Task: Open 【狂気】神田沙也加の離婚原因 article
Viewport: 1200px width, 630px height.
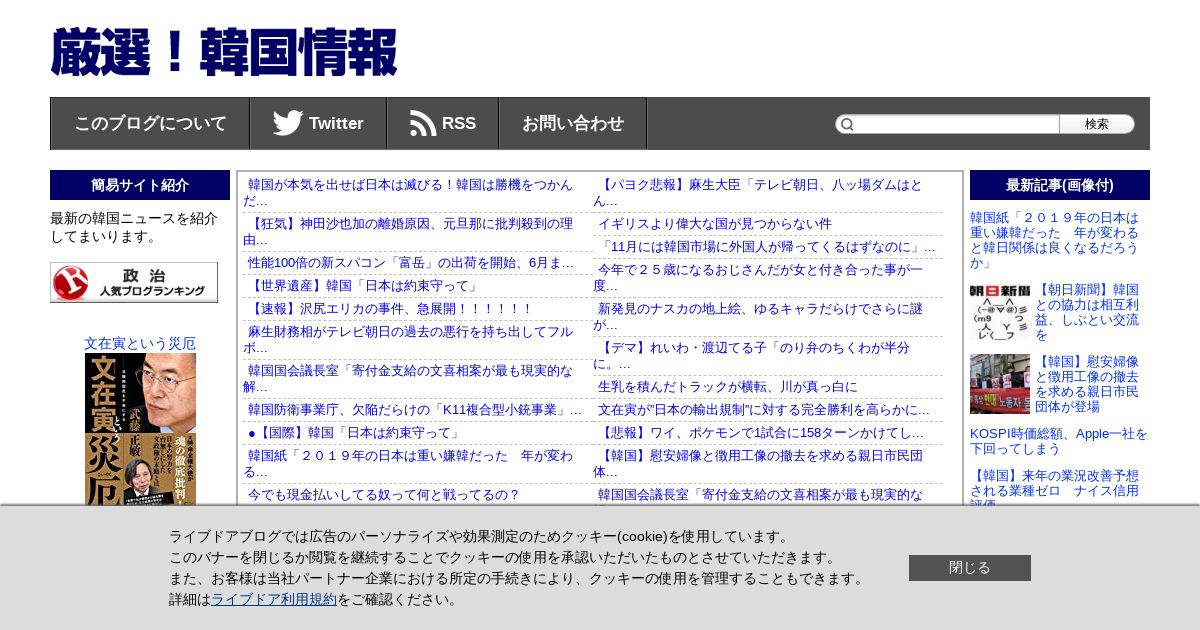Action: 410,232
